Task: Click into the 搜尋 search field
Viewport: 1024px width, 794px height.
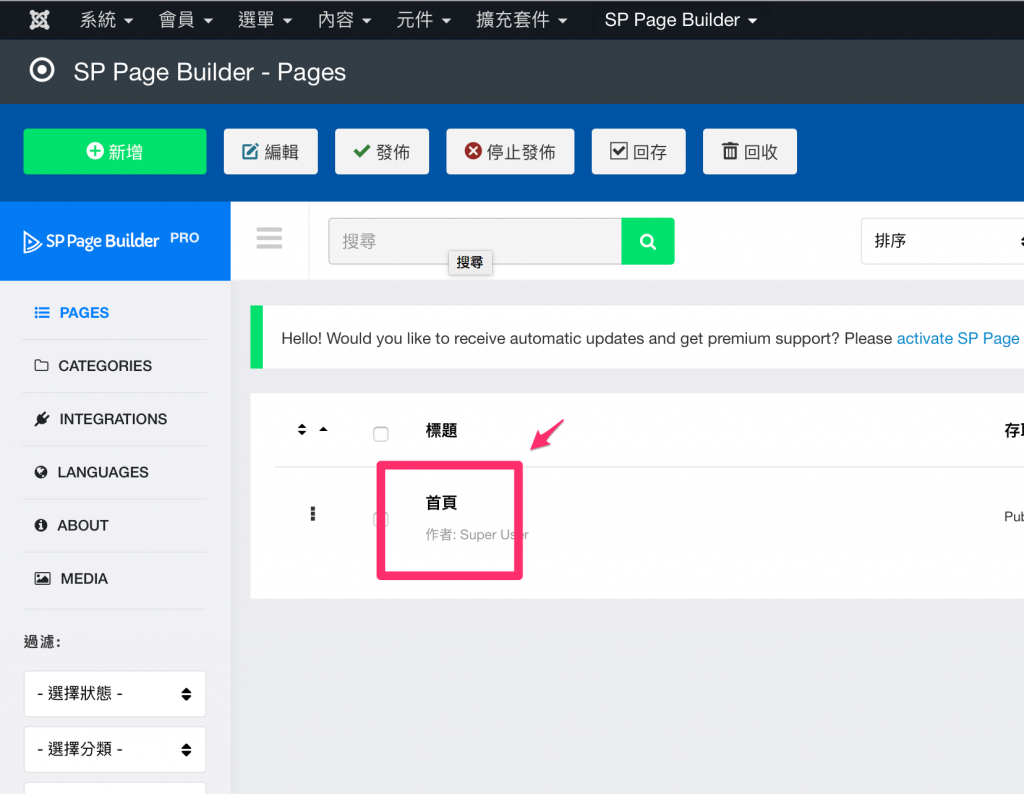Action: click(475, 241)
